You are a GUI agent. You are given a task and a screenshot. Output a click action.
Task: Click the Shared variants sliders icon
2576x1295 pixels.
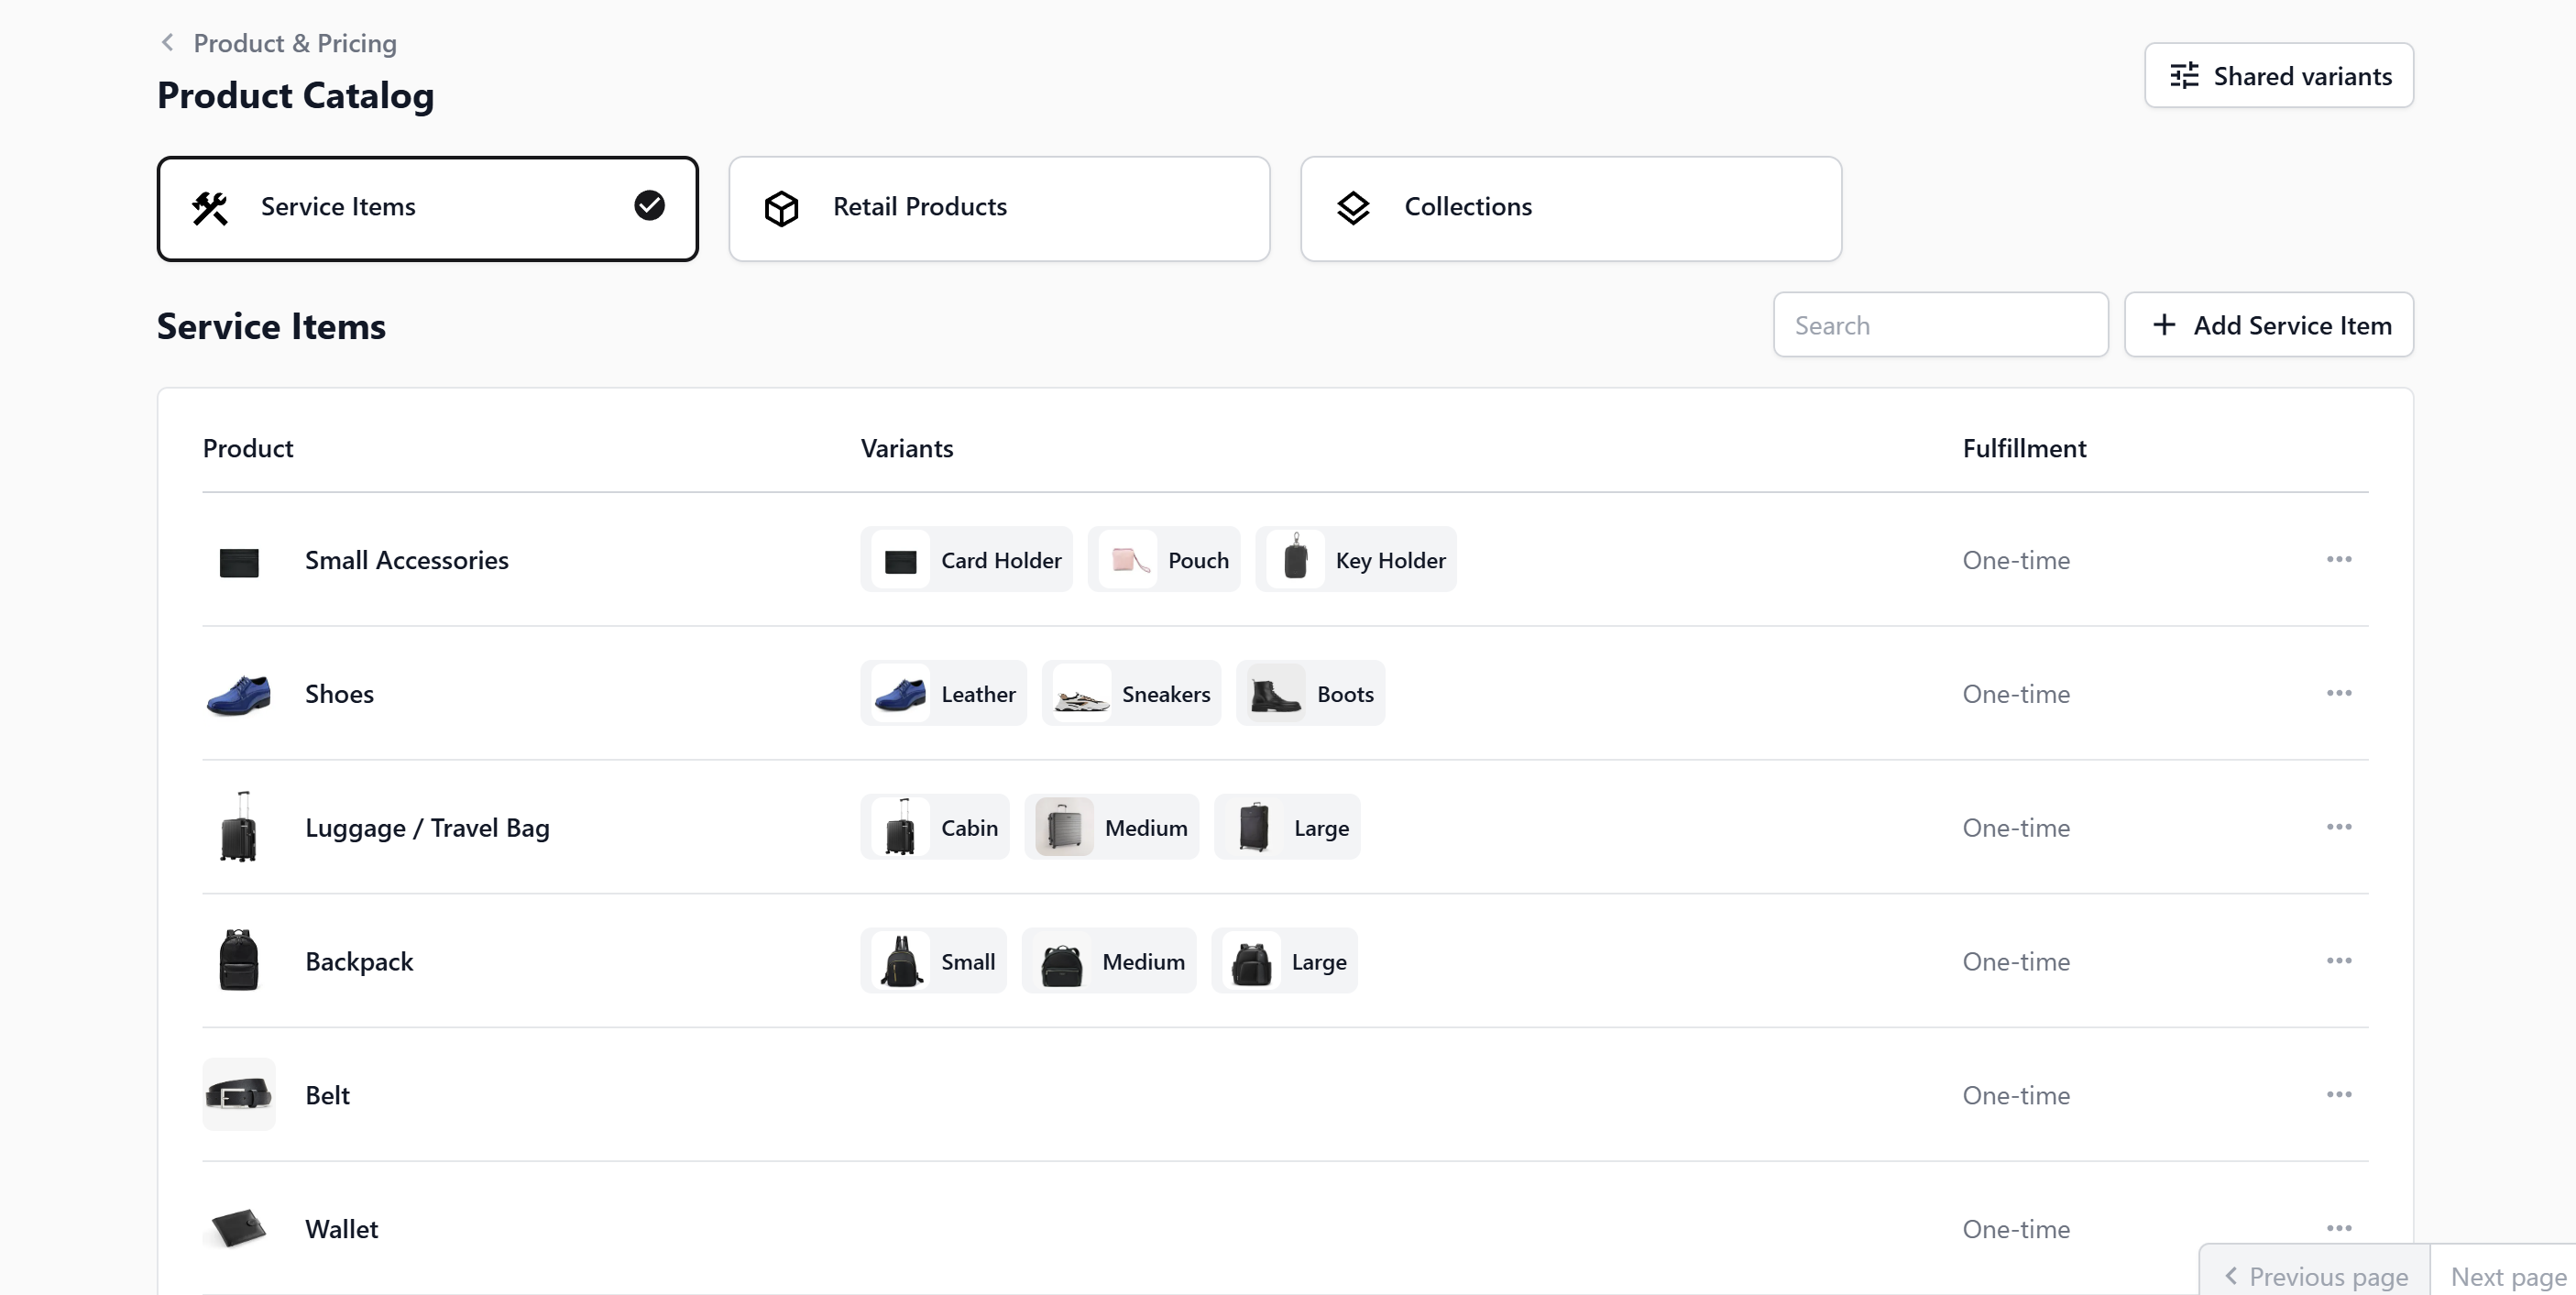click(2184, 76)
